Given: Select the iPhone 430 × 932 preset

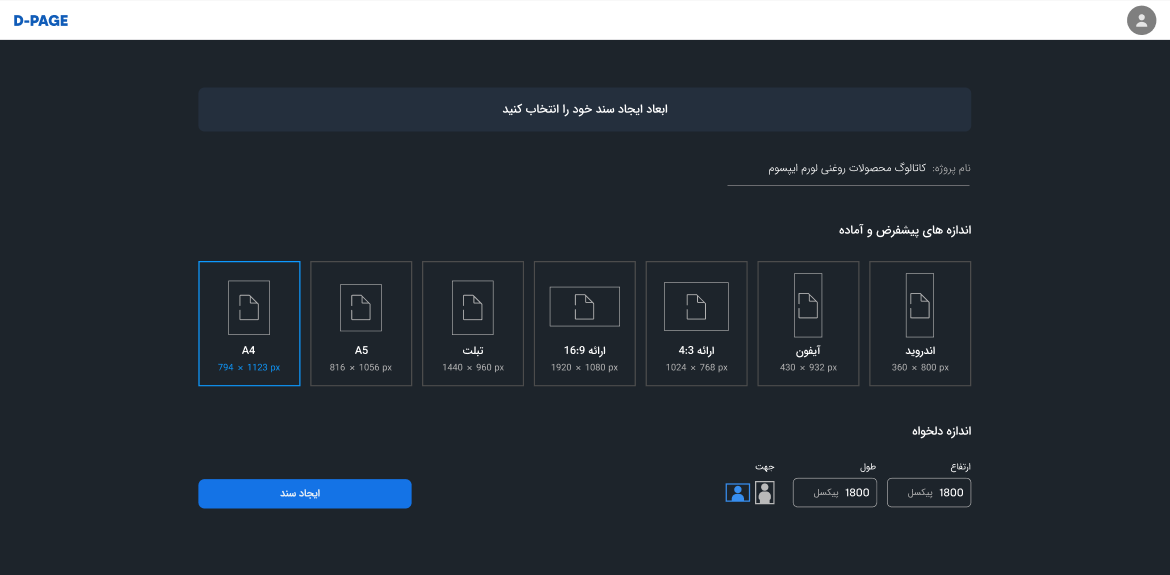Looking at the screenshot, I should pyautogui.click(x=808, y=323).
